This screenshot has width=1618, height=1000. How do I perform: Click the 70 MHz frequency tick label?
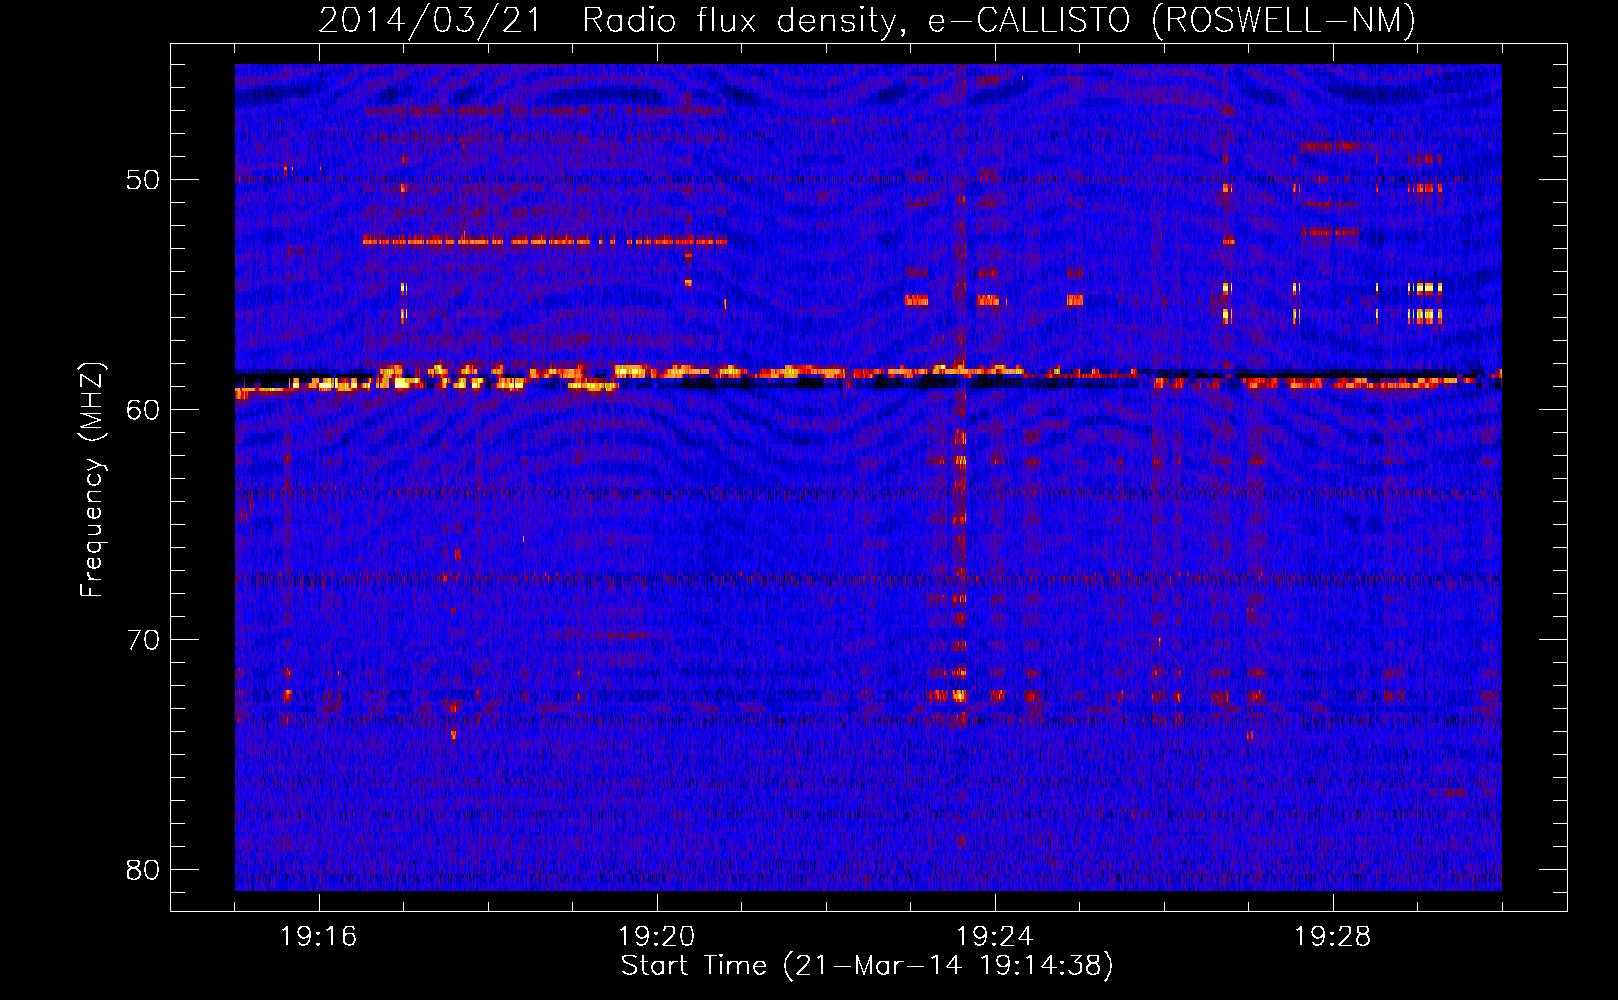(143, 640)
